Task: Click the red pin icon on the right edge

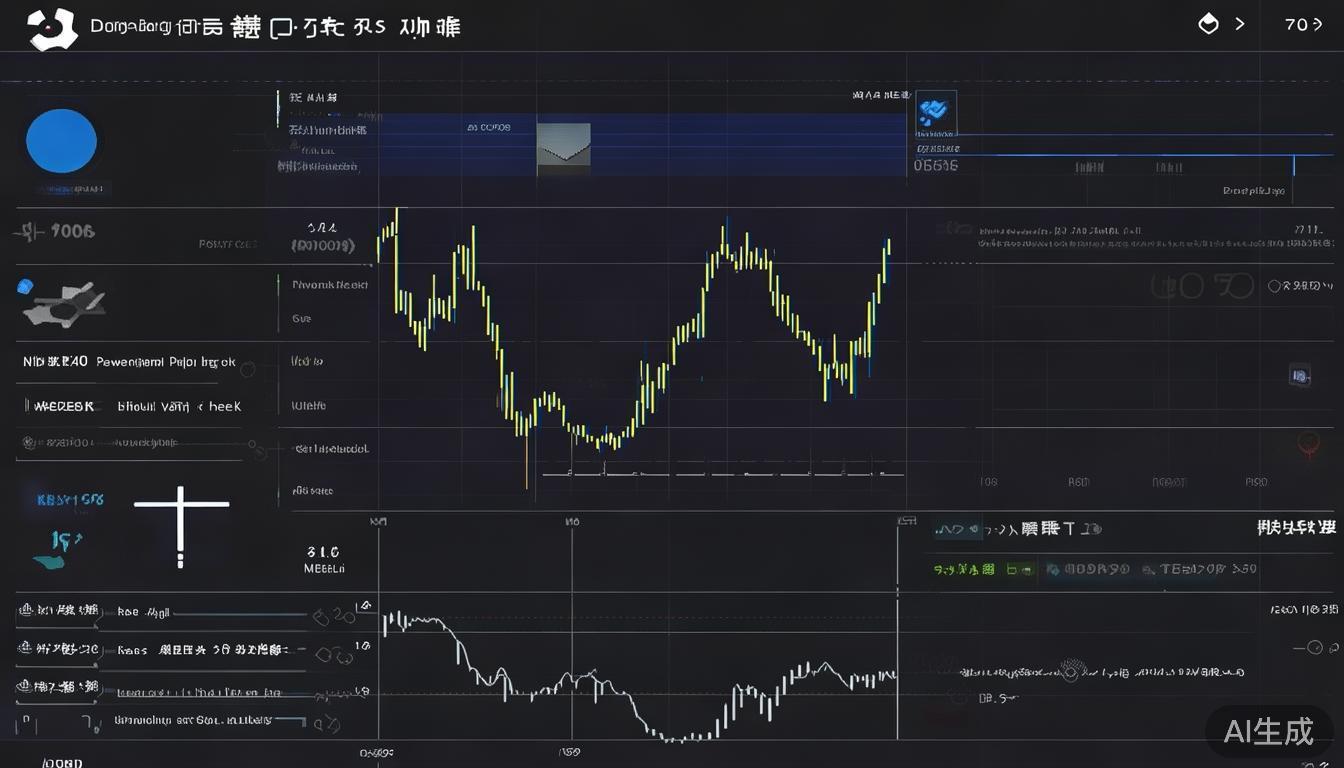Action: [x=1308, y=446]
